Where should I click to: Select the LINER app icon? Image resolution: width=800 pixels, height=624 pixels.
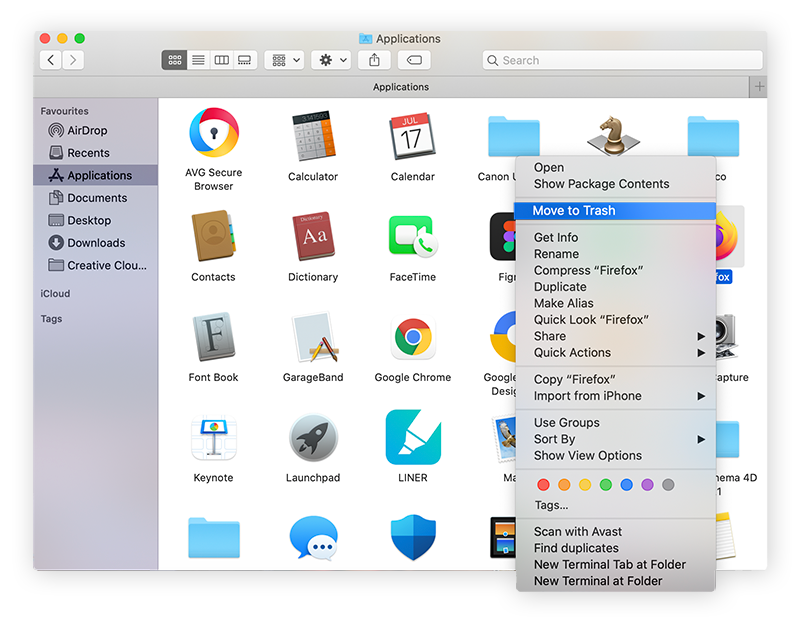click(x=413, y=437)
